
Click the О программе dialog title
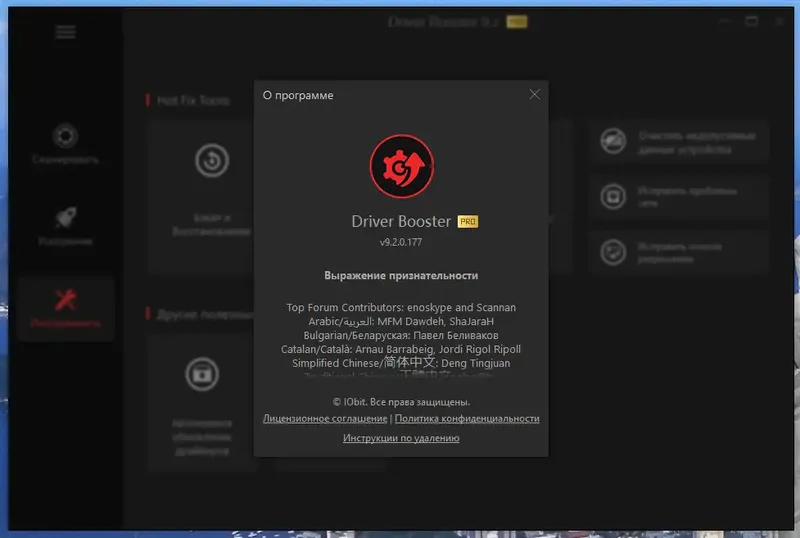[x=298, y=95]
